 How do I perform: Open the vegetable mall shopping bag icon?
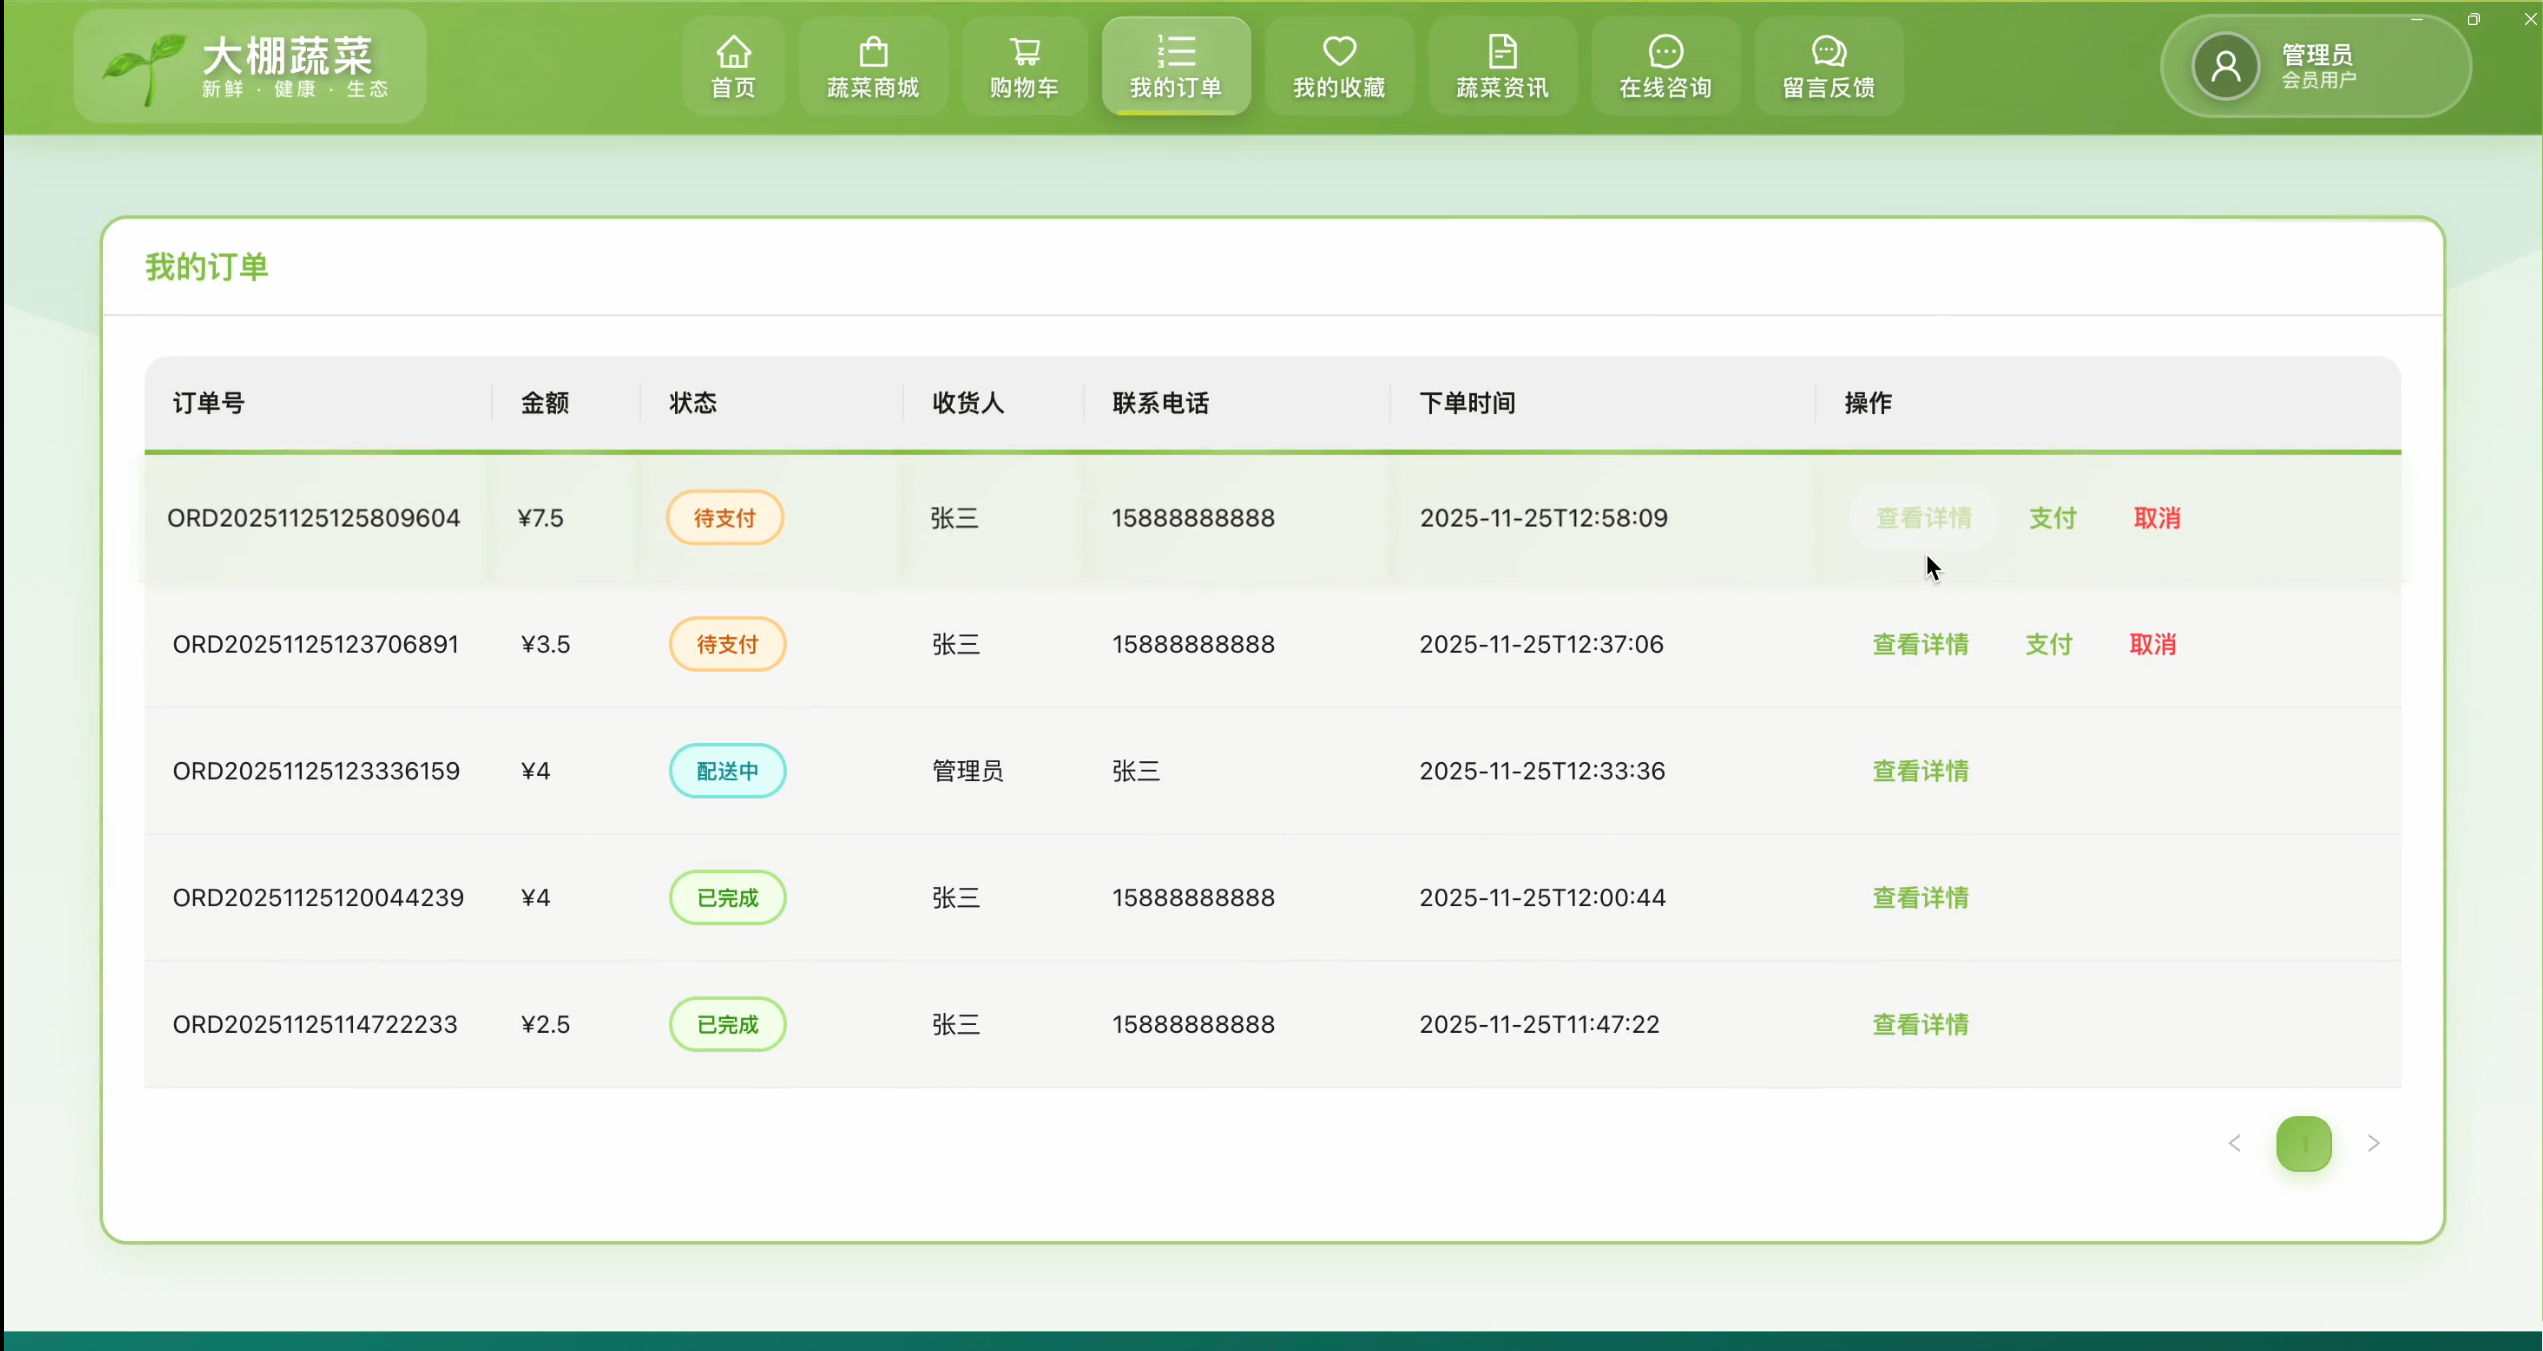tap(873, 52)
